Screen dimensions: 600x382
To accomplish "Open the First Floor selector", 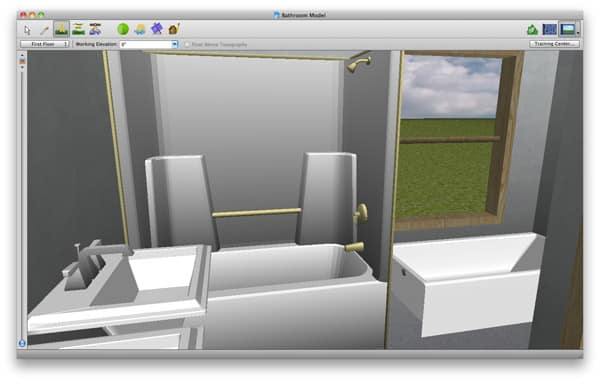I will 45,44.
